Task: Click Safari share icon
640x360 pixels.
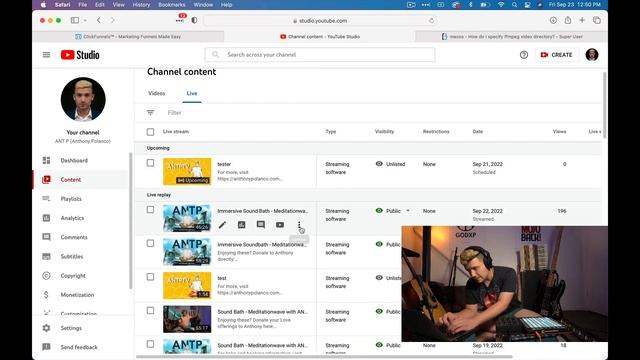Action: 568,20
